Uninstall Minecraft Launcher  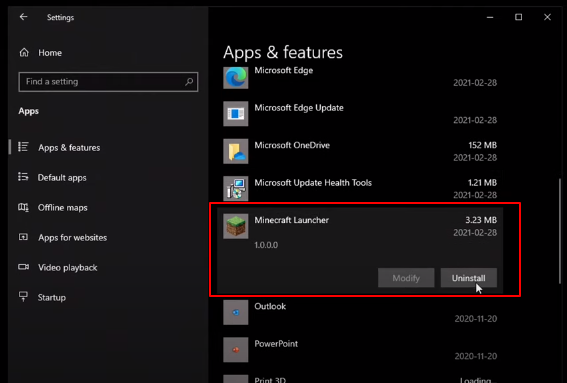[469, 278]
